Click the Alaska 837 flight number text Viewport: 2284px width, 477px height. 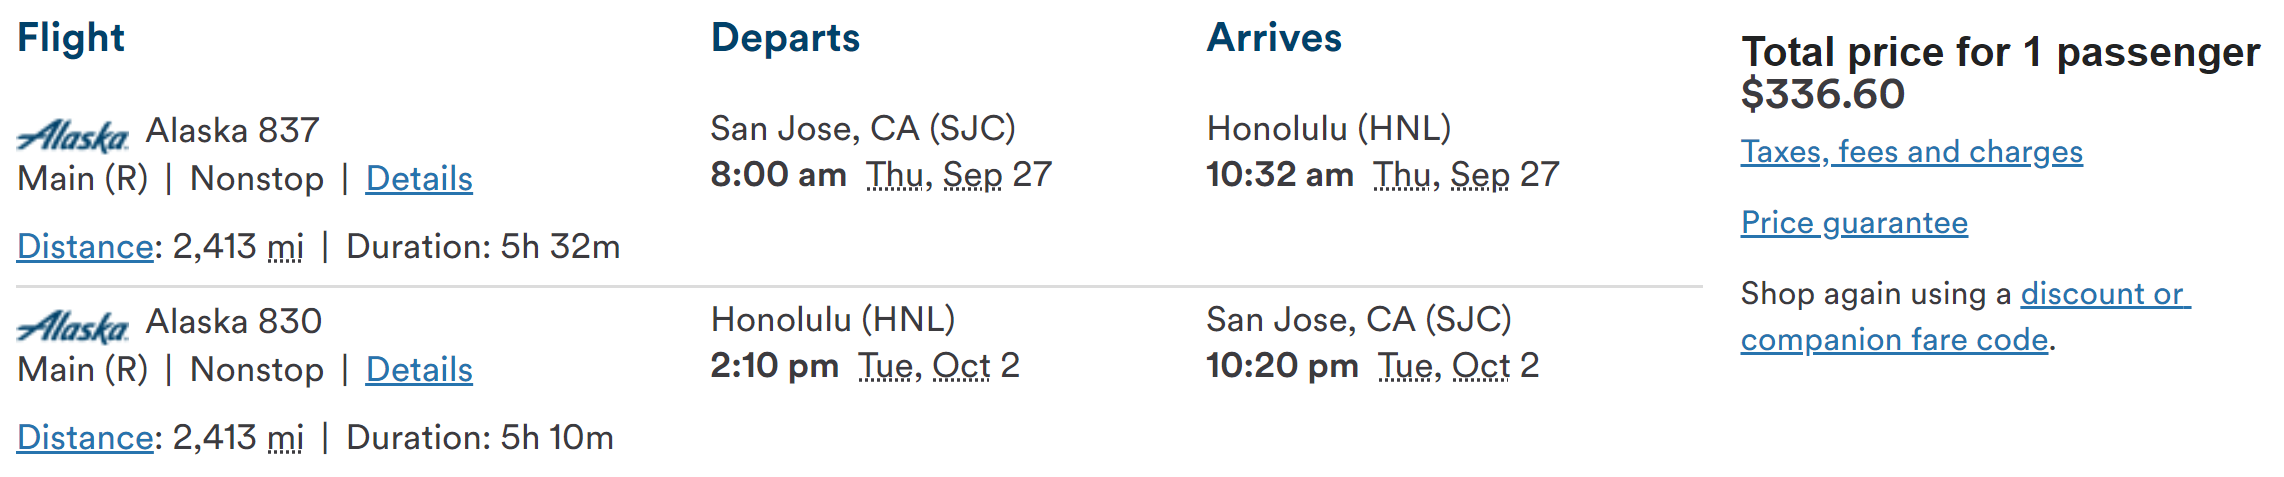click(x=232, y=131)
